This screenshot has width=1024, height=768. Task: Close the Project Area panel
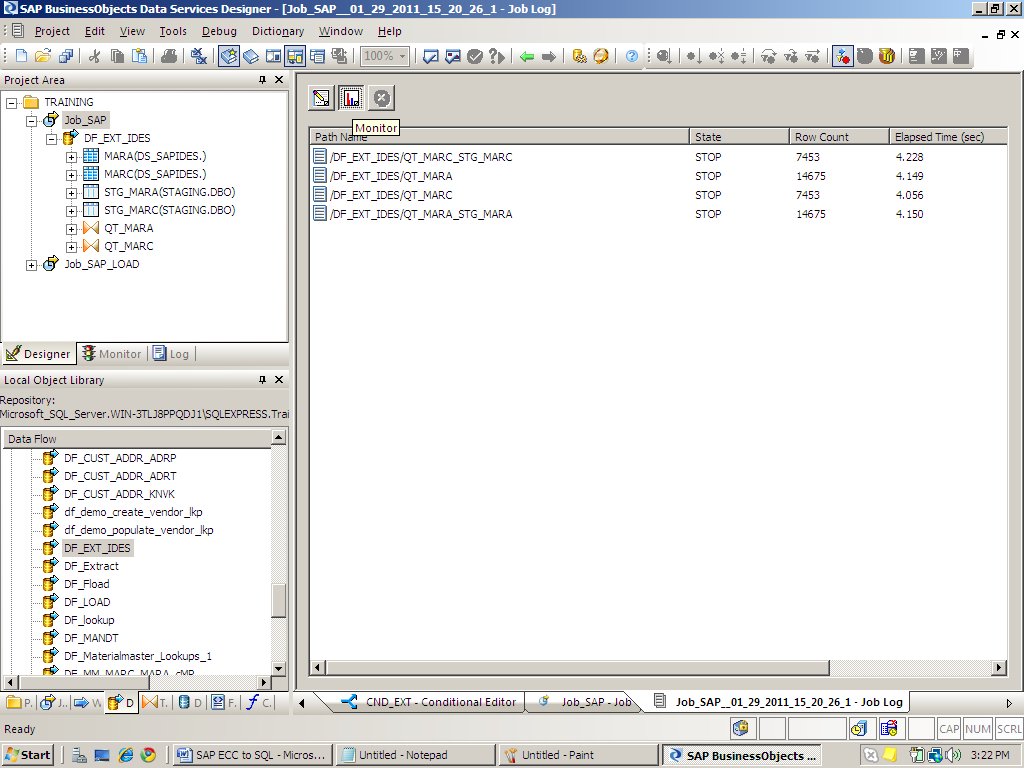(279, 80)
